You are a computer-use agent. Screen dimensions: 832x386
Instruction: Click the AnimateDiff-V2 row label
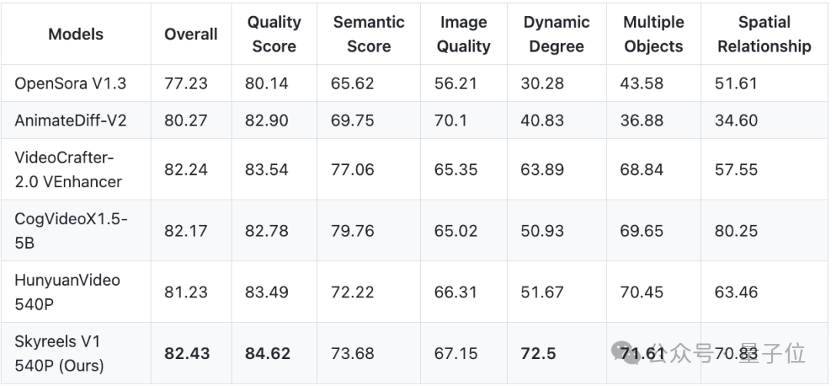point(71,121)
